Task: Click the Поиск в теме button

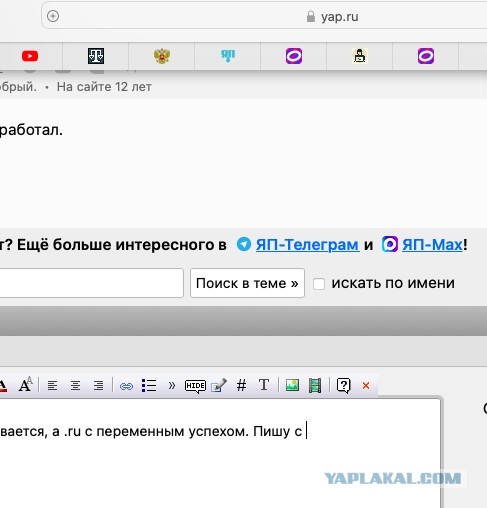Action: 247,283
